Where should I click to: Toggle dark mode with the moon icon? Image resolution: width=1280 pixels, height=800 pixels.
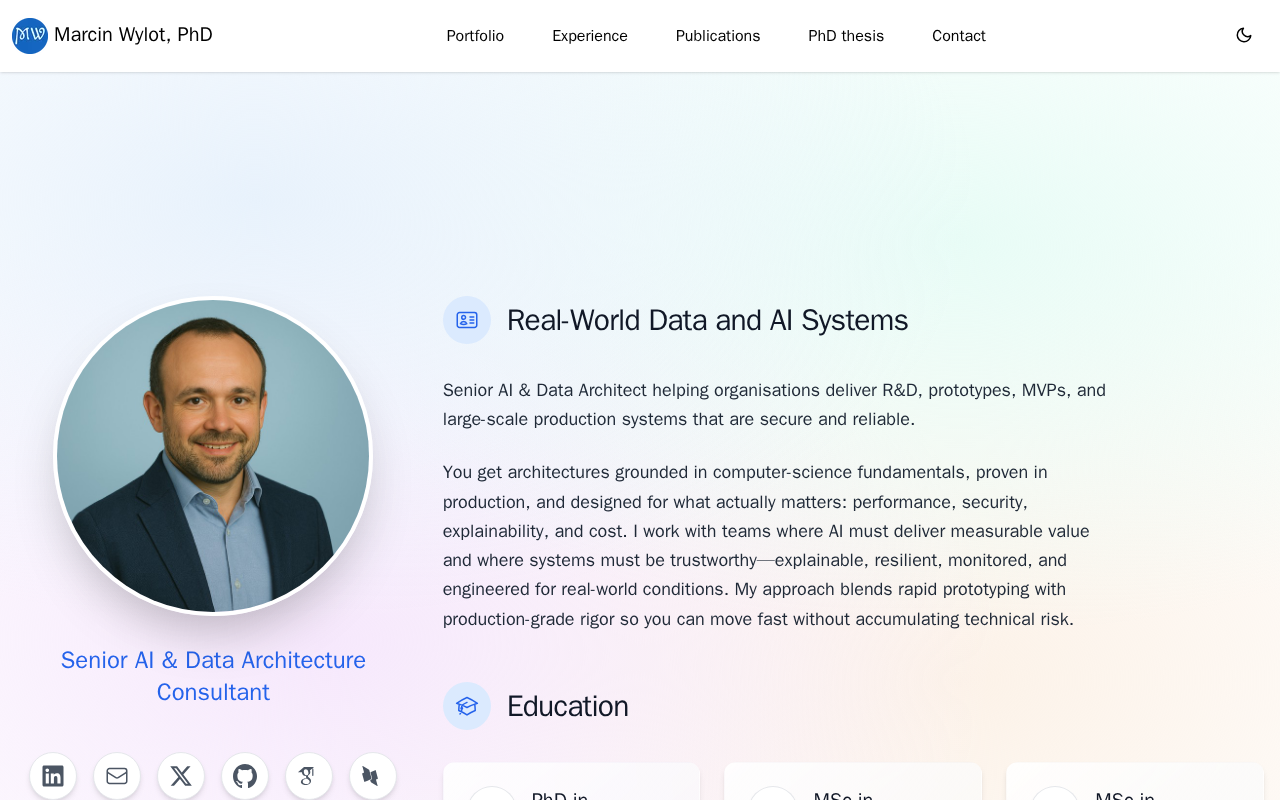[x=1244, y=35]
